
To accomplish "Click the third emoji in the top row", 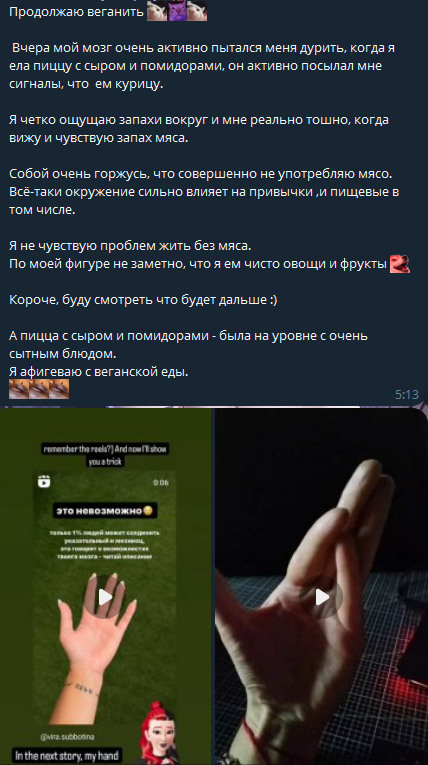I will (197, 11).
